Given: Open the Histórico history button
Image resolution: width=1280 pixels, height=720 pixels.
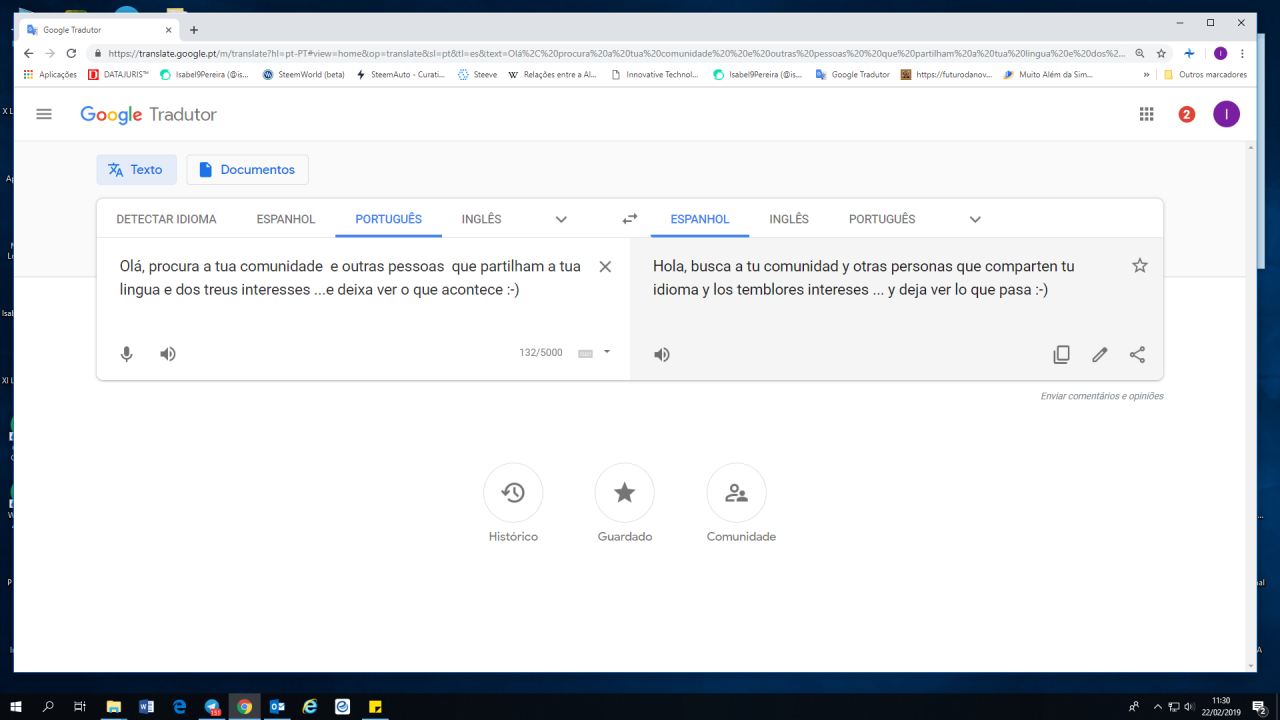Looking at the screenshot, I should (513, 493).
